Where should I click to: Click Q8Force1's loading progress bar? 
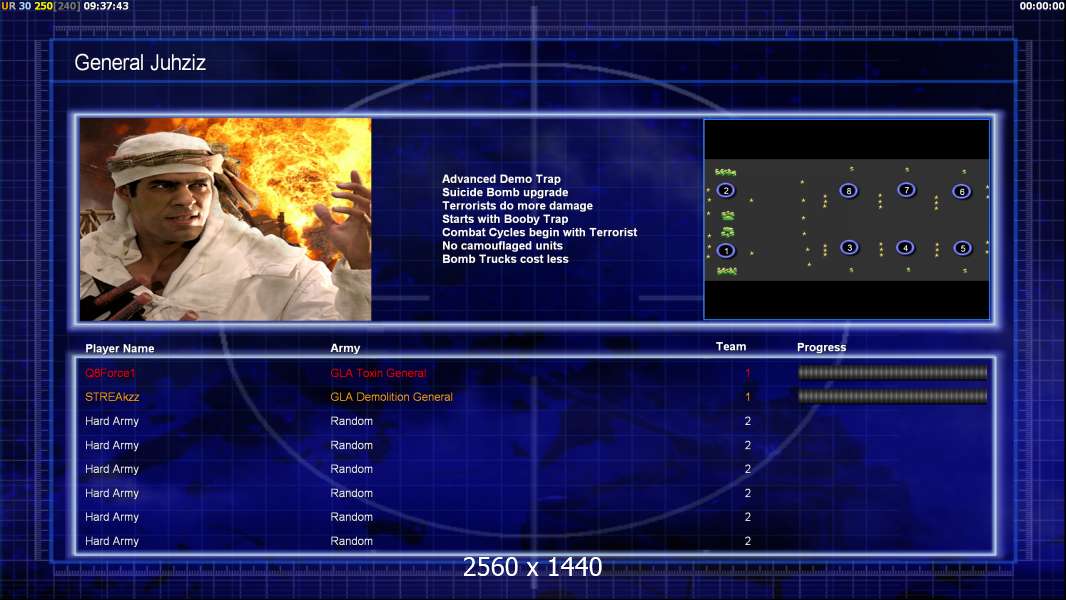point(892,373)
